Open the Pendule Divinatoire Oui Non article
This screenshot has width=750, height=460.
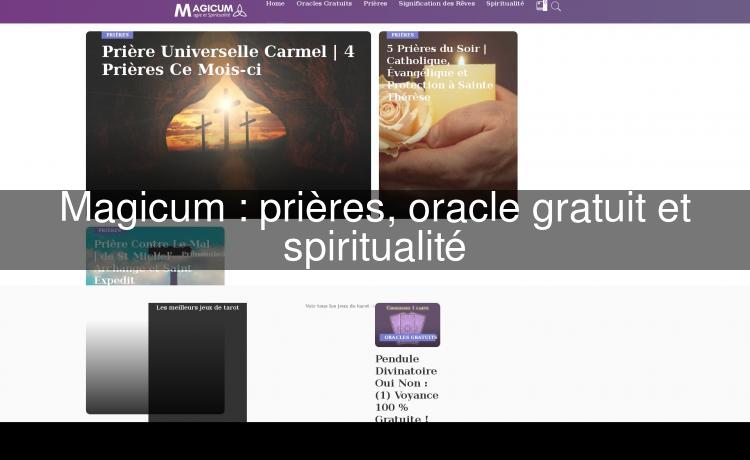click(x=407, y=388)
